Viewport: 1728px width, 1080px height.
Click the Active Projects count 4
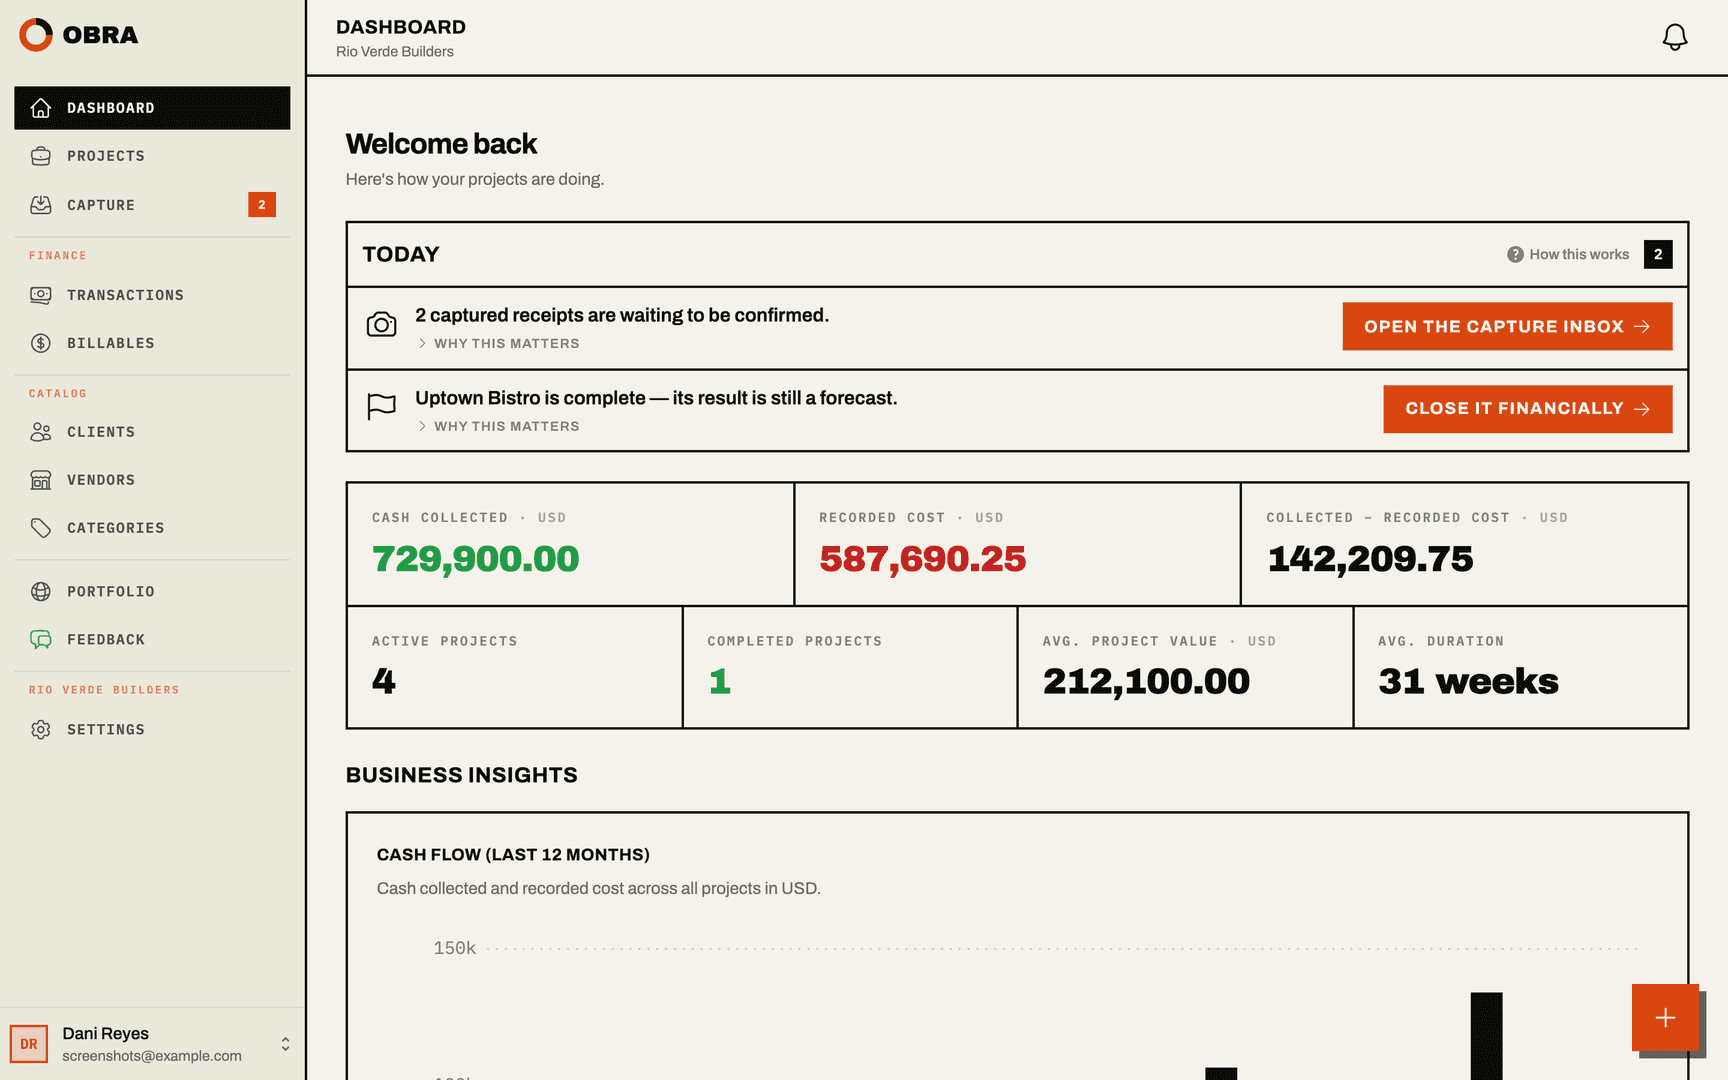point(384,682)
